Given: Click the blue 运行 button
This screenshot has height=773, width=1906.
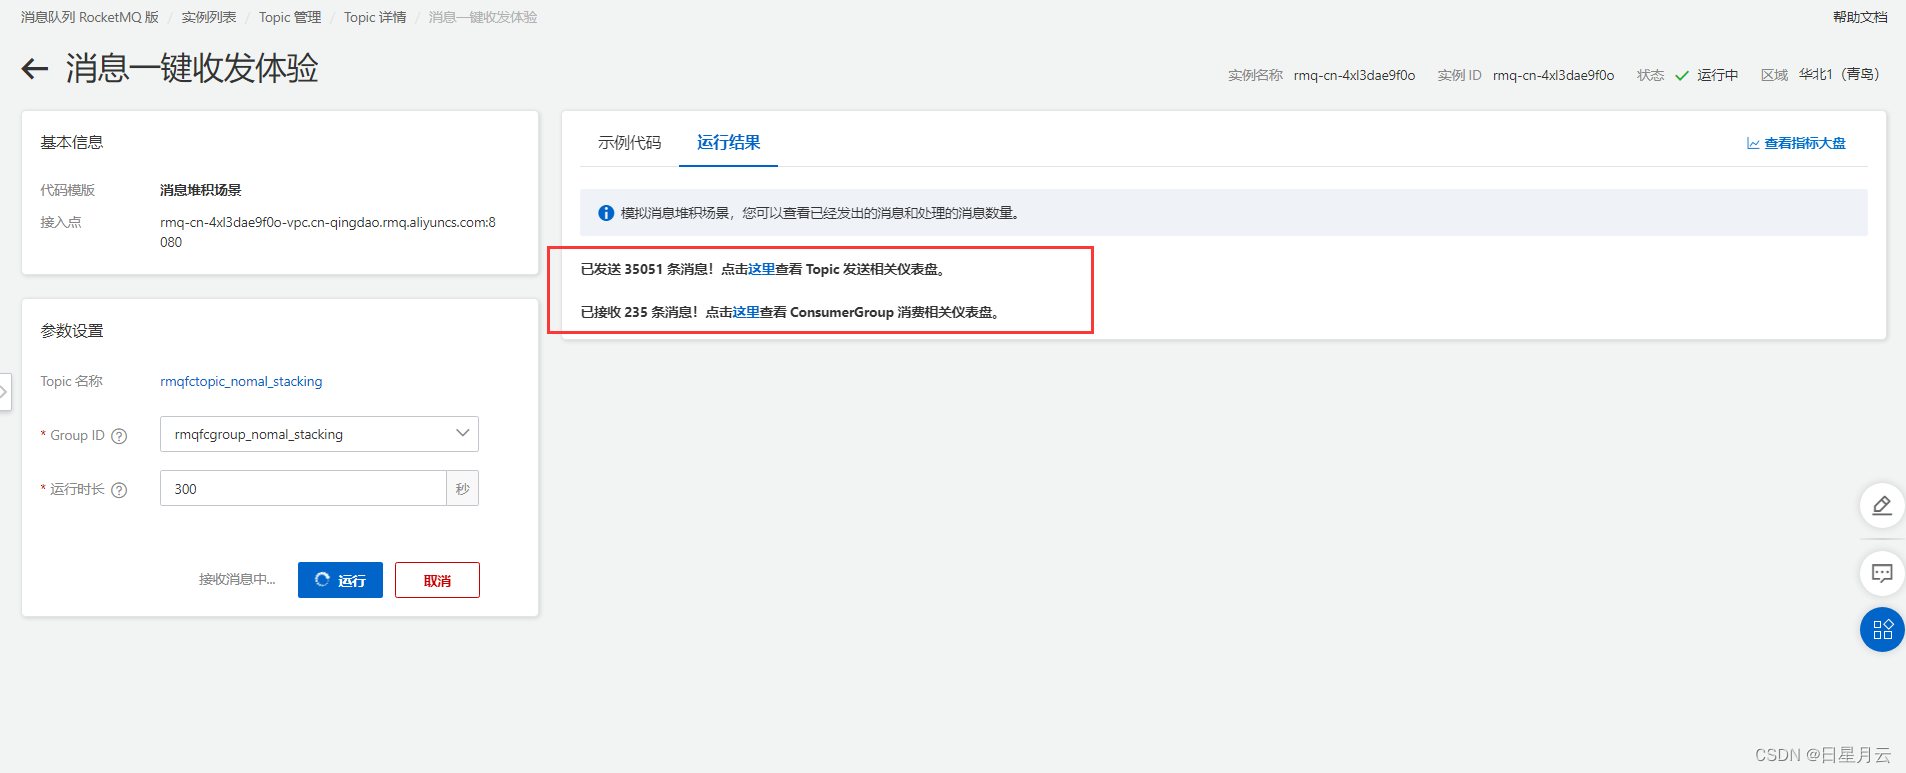Looking at the screenshot, I should point(340,580).
